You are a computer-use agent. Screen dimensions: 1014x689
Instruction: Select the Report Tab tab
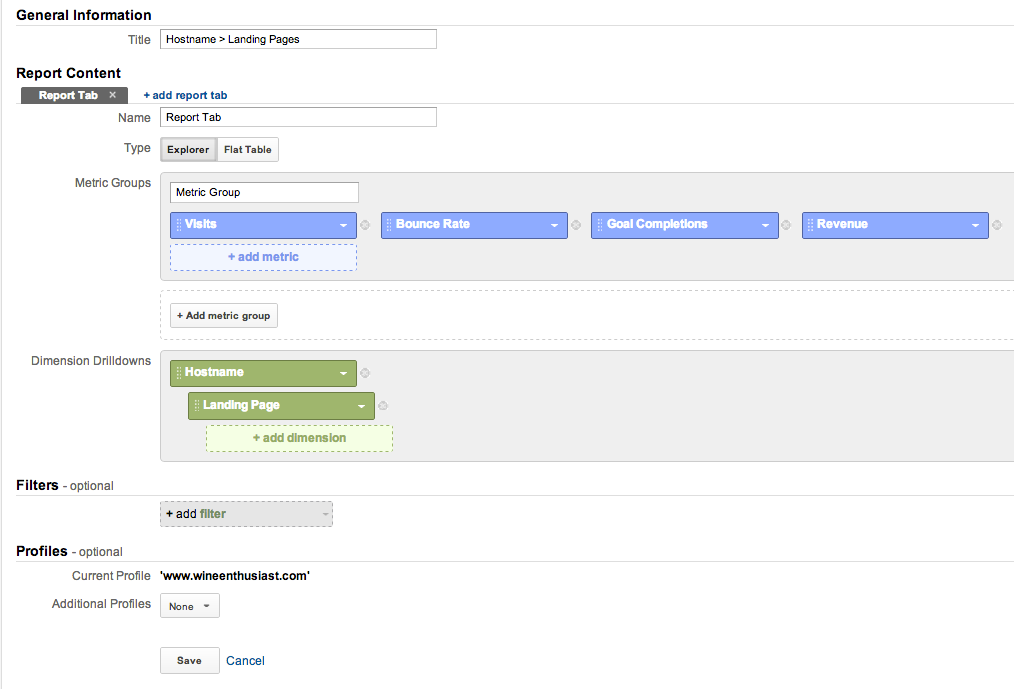(x=67, y=95)
